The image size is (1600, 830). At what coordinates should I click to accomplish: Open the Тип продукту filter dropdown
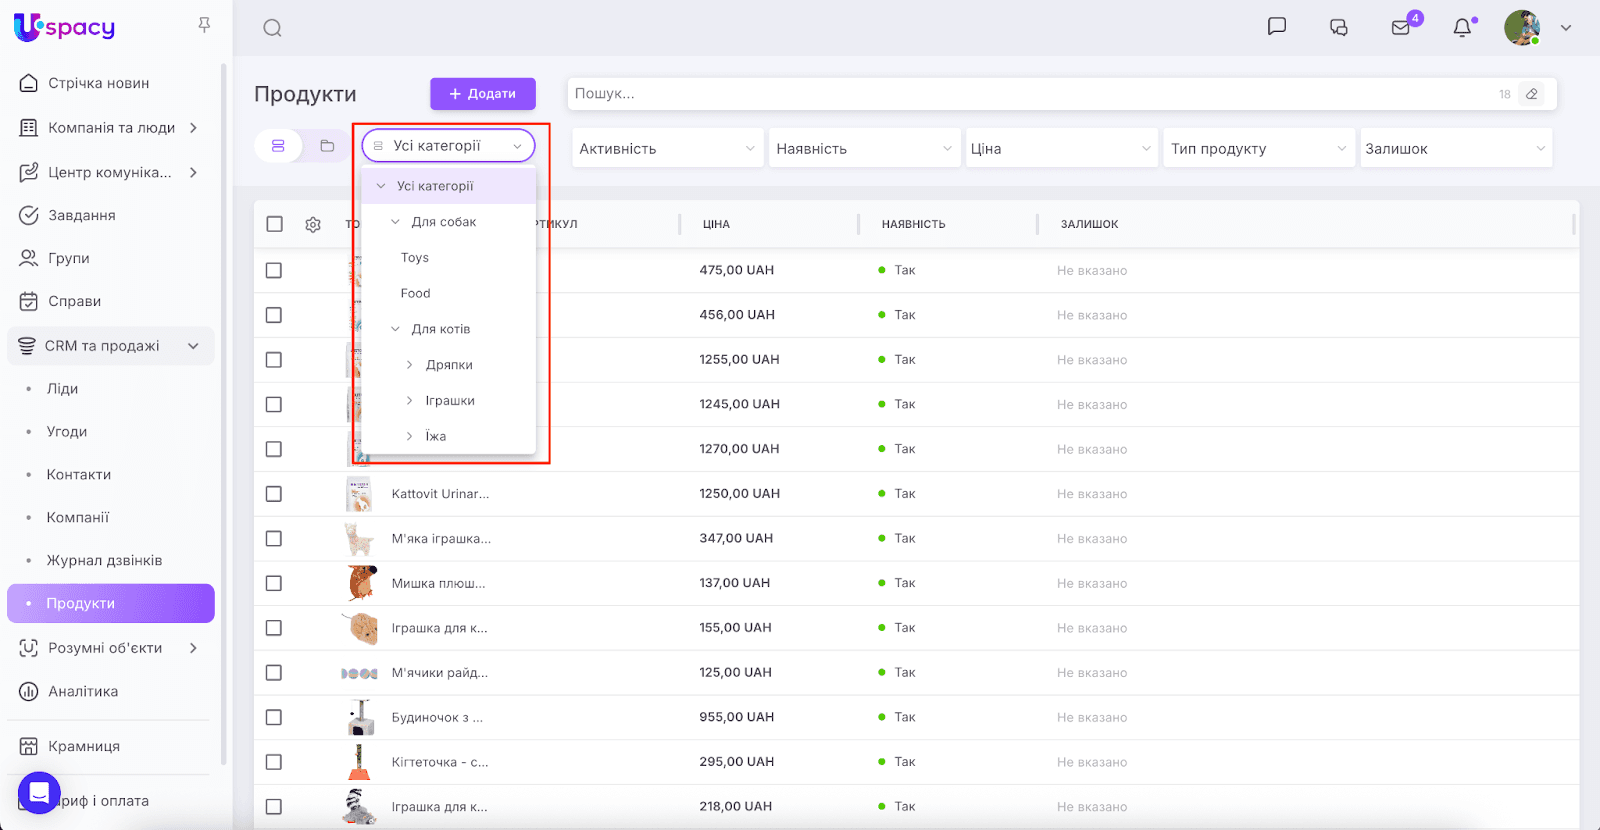point(1258,149)
